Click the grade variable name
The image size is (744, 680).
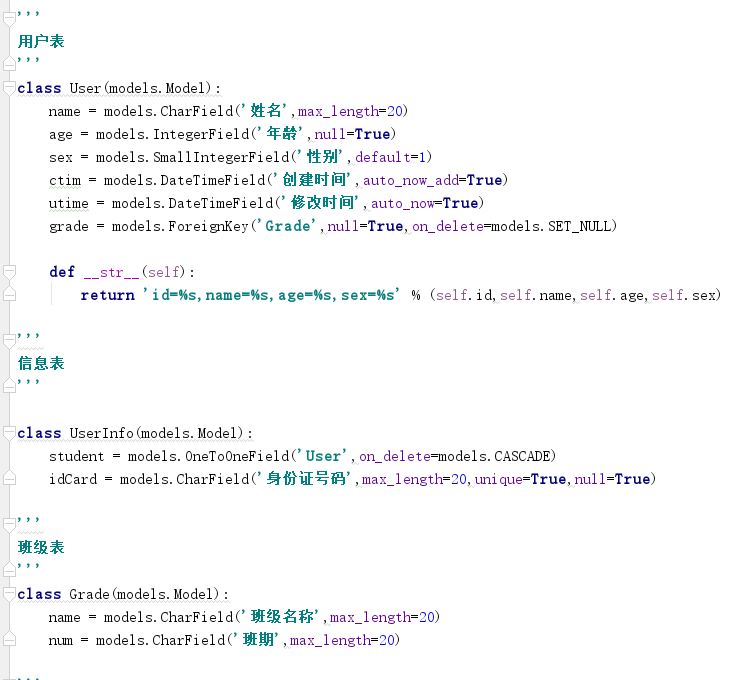tap(69, 227)
